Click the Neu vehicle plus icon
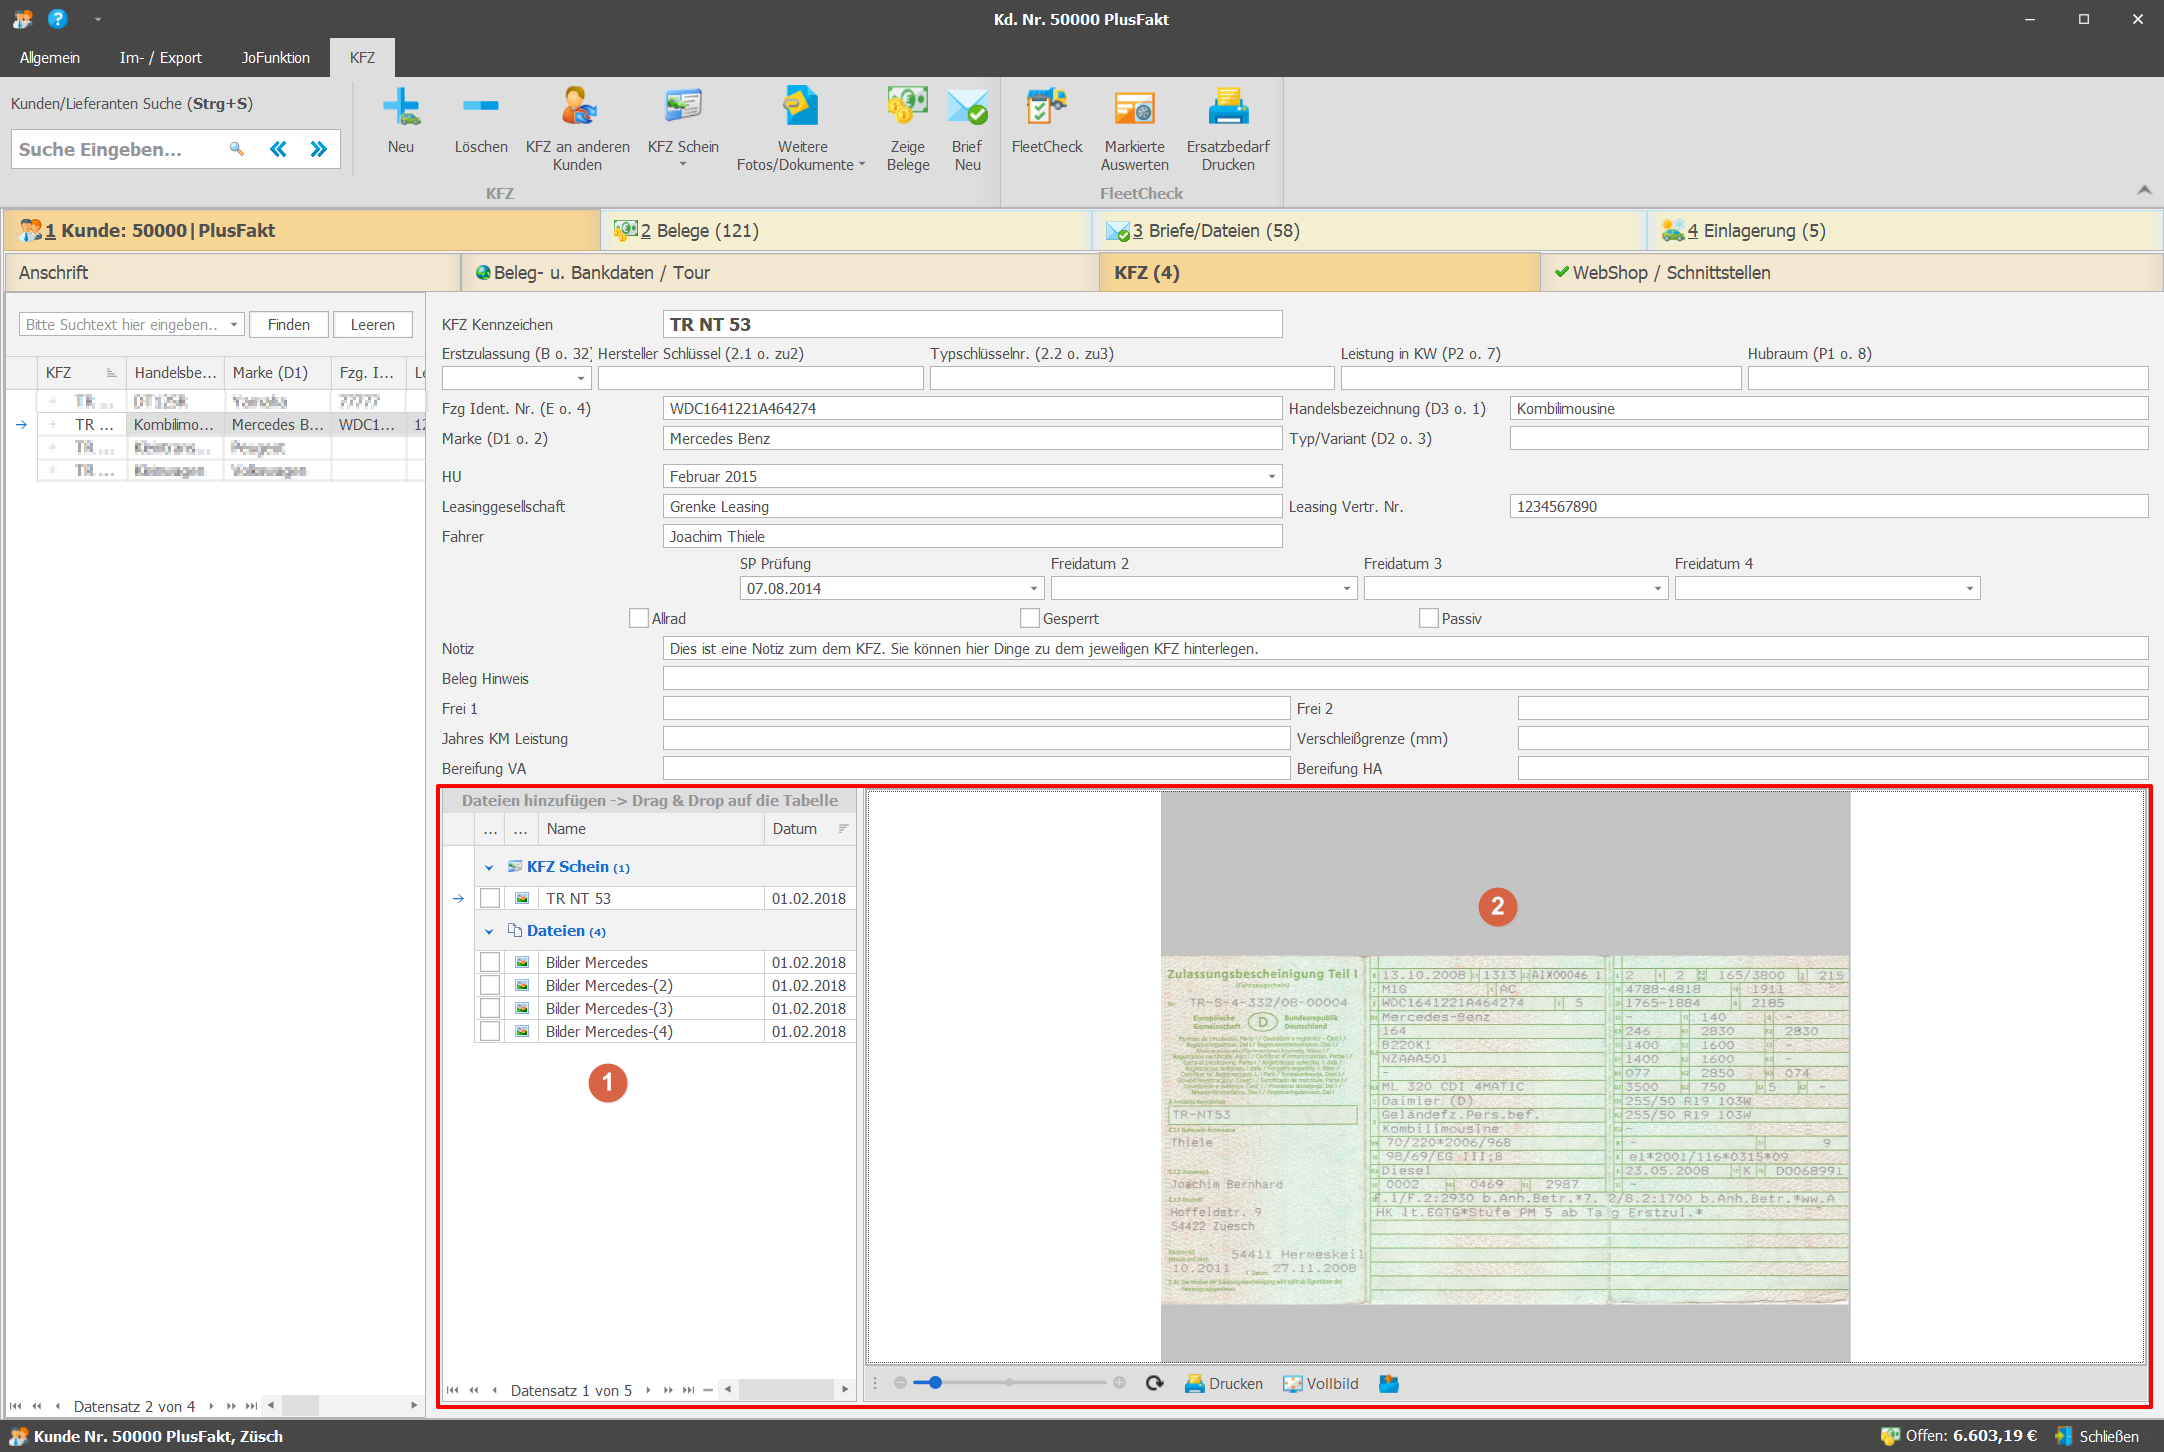This screenshot has height=1452, width=2164. pos(401,106)
